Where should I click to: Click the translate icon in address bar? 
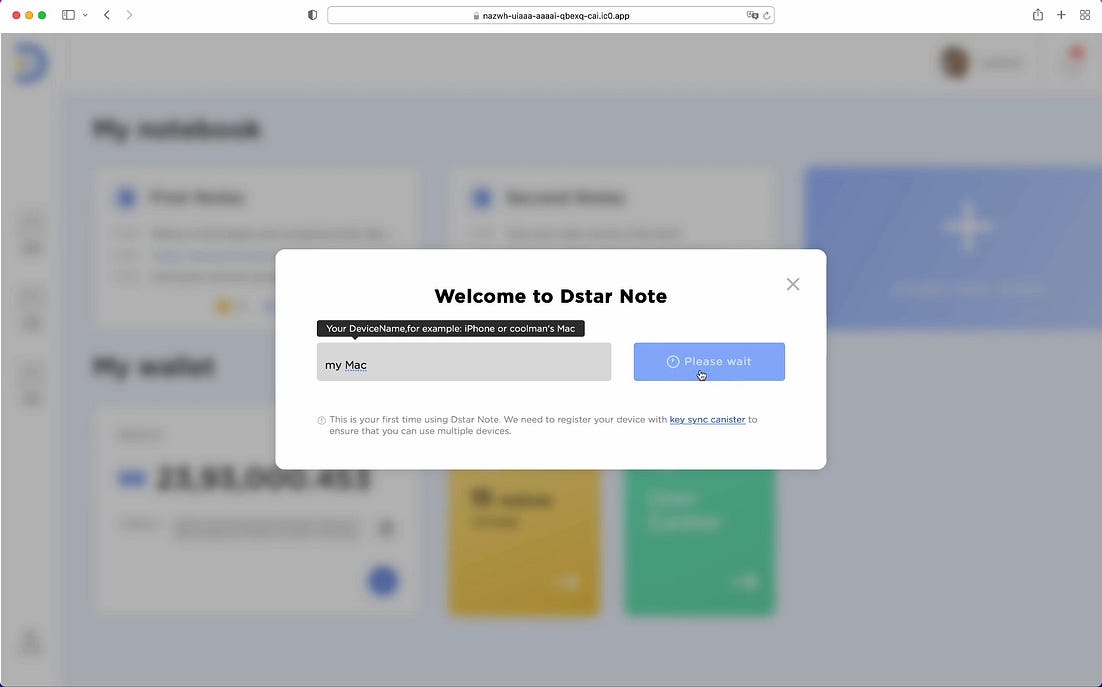(752, 15)
